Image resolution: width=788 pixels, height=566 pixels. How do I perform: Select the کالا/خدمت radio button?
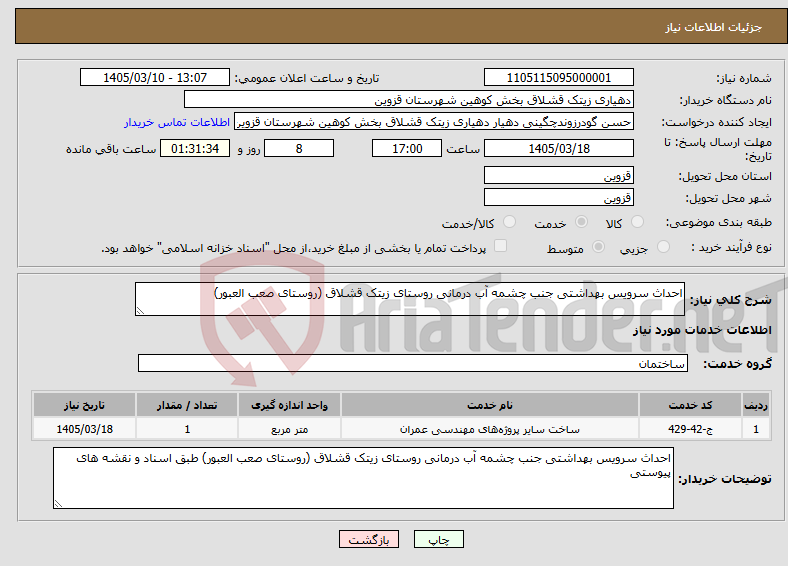[x=509, y=222]
